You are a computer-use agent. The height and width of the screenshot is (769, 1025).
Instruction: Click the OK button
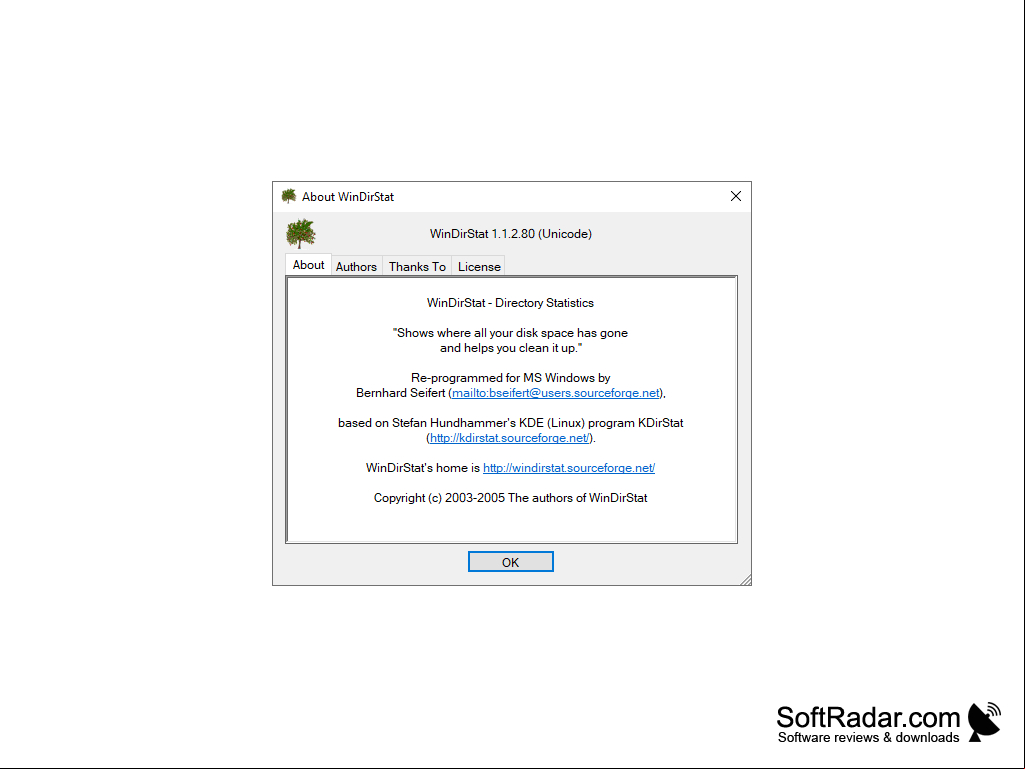click(x=511, y=562)
